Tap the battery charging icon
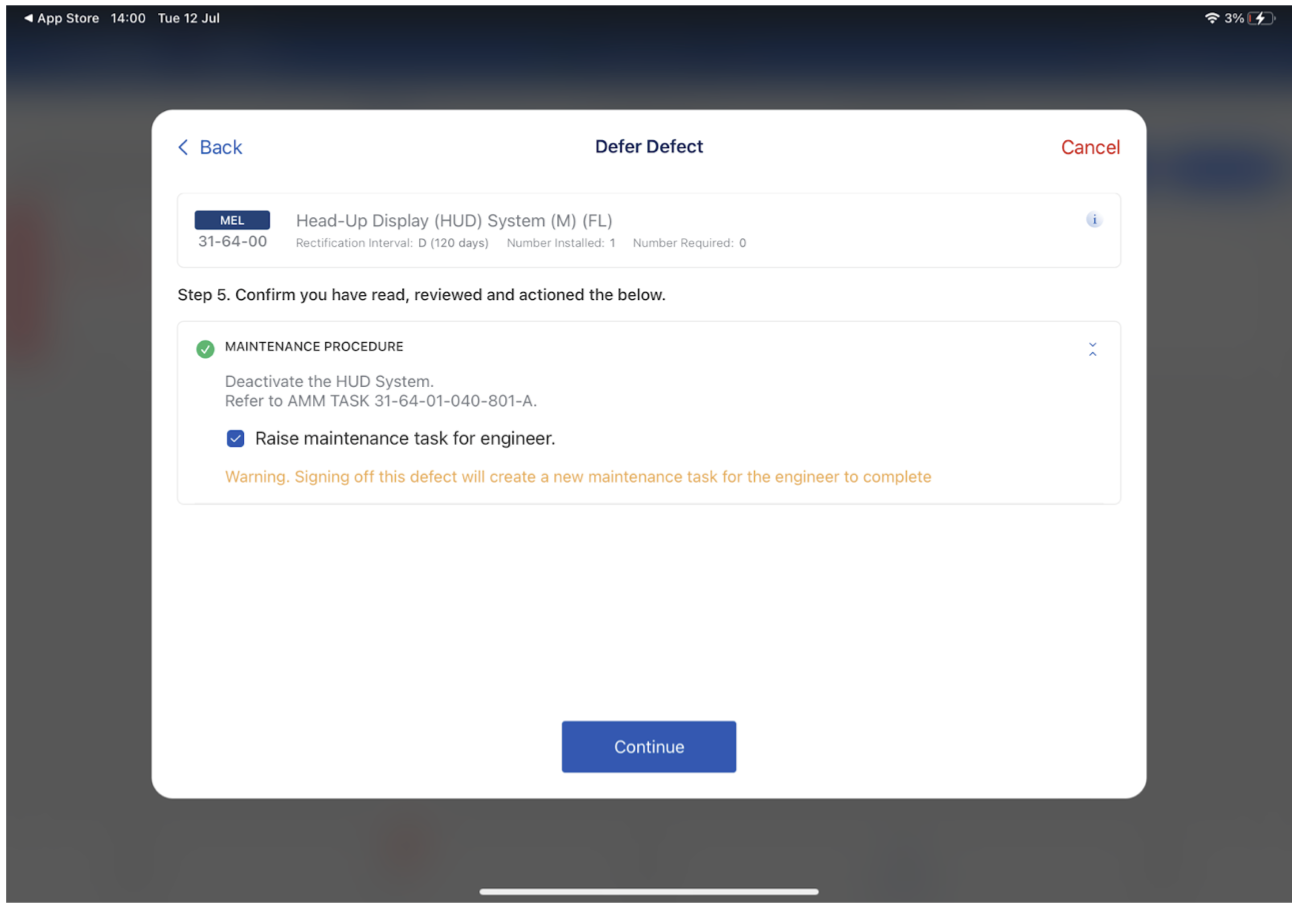1302x916 pixels. (1262, 19)
